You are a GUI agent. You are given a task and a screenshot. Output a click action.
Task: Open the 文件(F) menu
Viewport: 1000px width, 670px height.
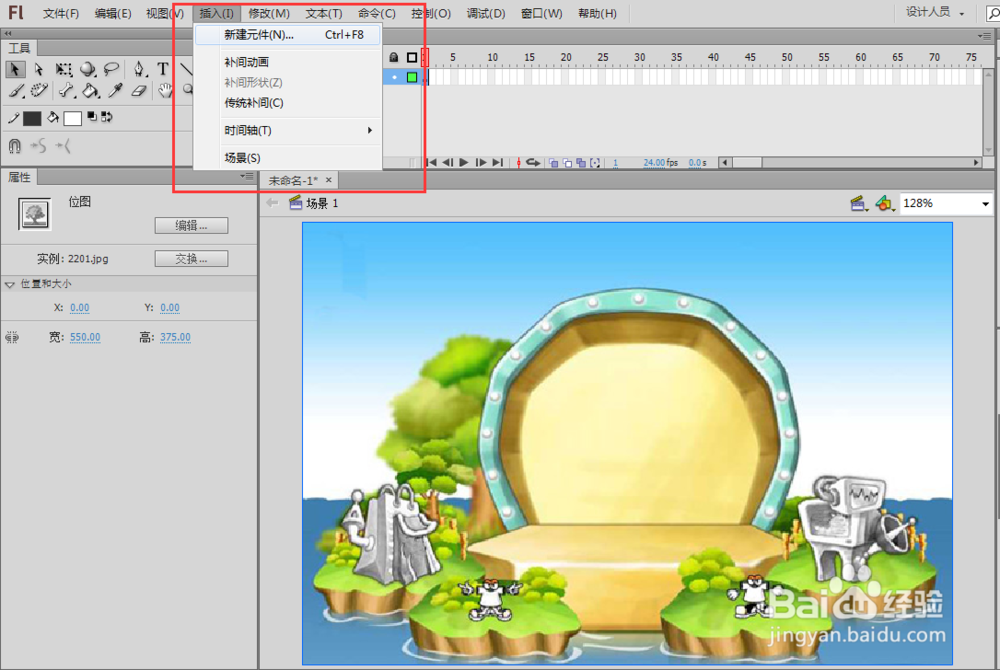point(61,13)
